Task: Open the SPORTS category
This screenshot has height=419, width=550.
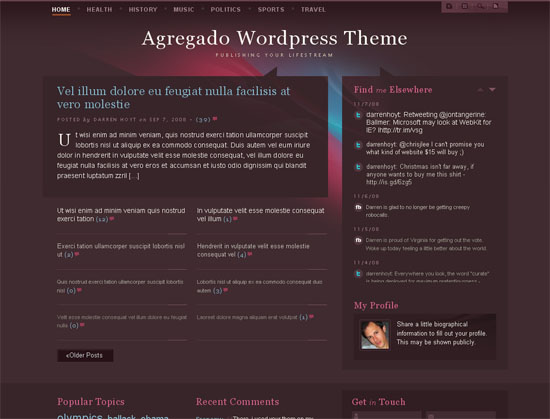Action: (x=271, y=9)
